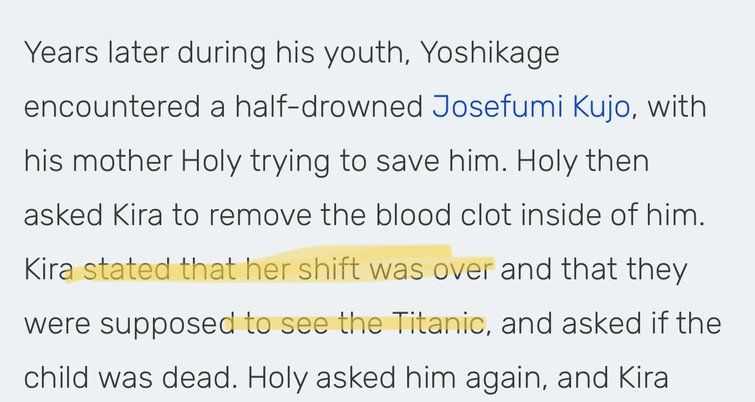
Task: Click the words 'blood clot'
Action: pos(456,215)
